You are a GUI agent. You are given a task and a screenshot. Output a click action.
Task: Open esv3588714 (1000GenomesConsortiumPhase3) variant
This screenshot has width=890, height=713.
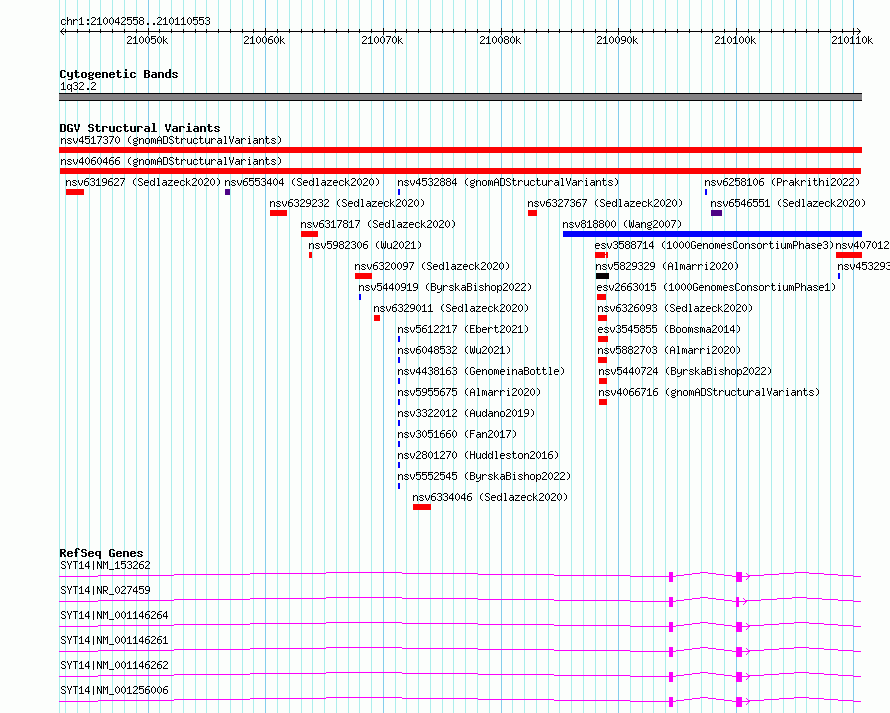[x=714, y=245]
